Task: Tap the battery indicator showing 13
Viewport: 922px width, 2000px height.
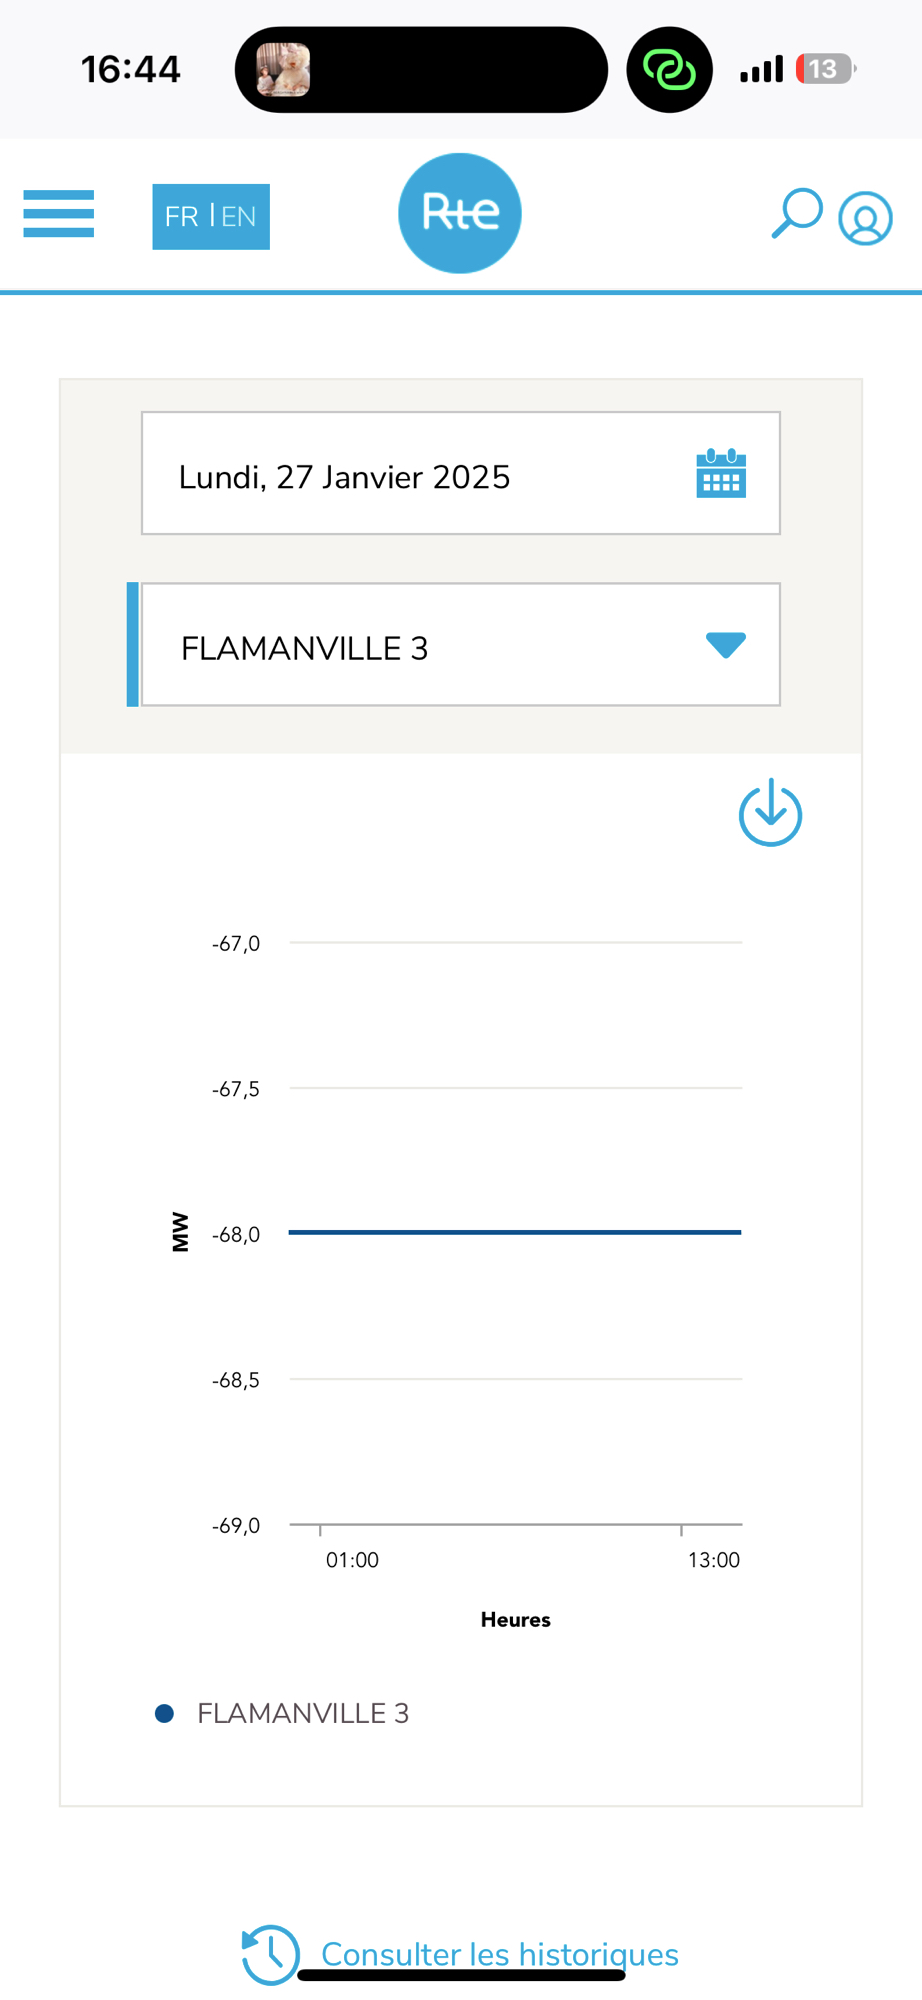Action: (824, 69)
